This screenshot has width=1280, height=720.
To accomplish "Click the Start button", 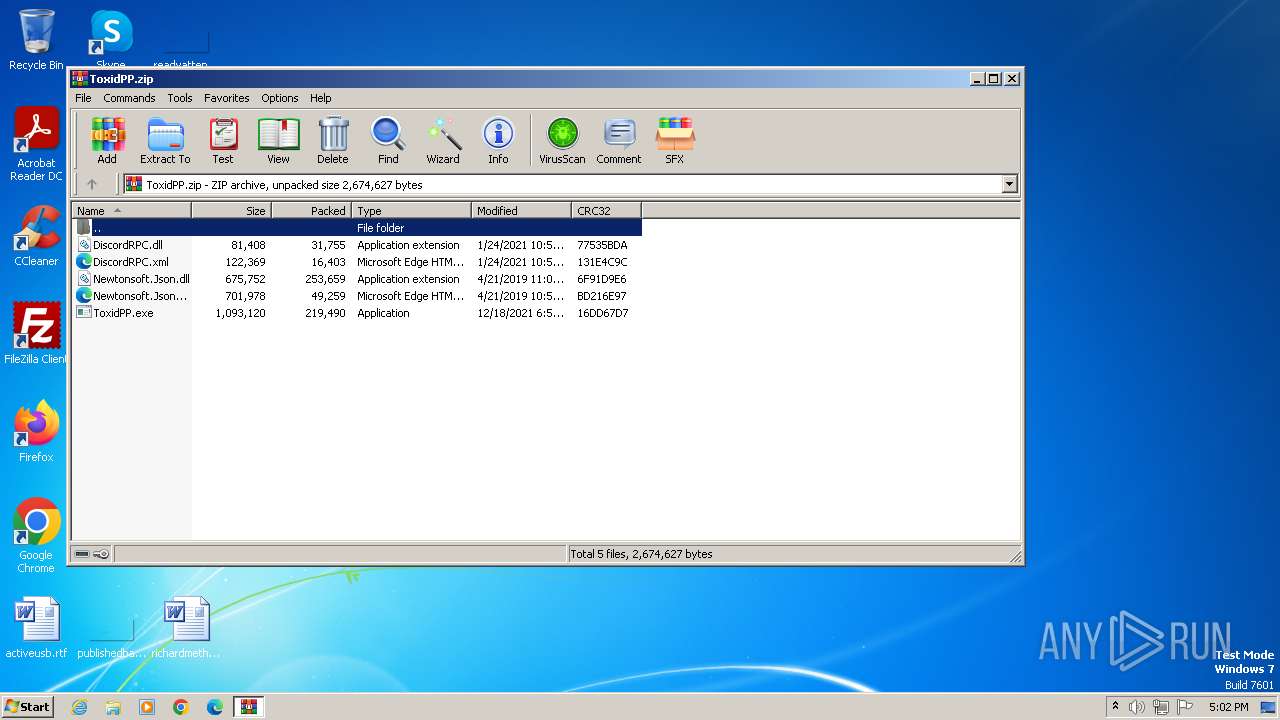I will (x=28, y=706).
